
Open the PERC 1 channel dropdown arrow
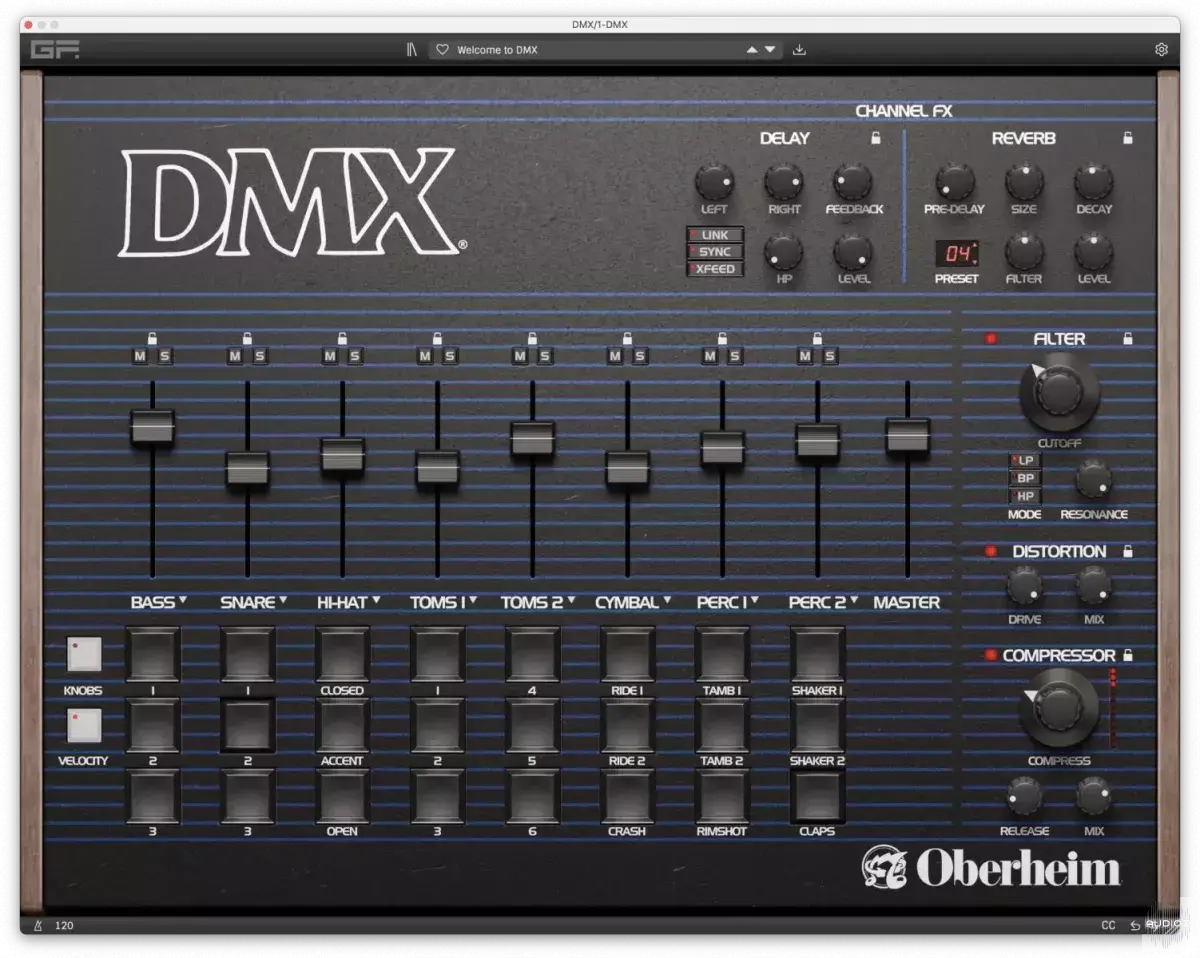pos(754,601)
